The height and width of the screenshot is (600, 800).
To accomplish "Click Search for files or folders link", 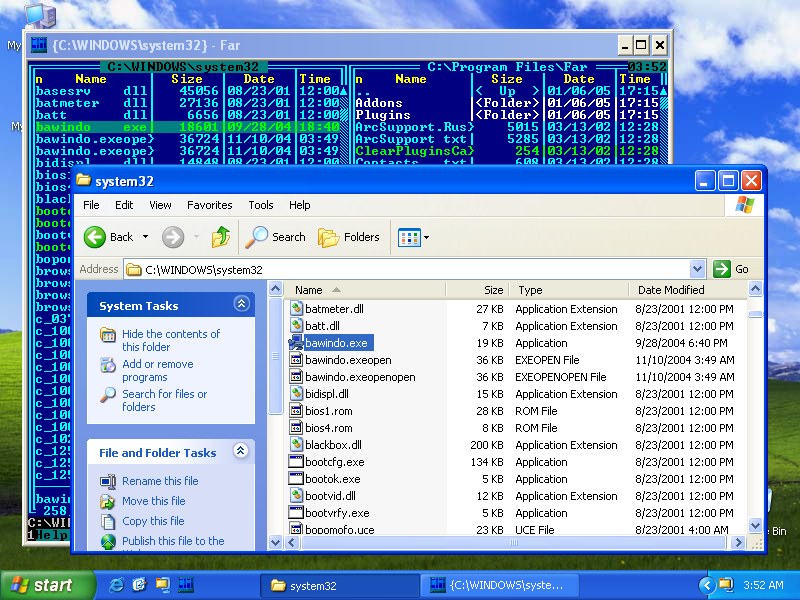I will pos(164,401).
